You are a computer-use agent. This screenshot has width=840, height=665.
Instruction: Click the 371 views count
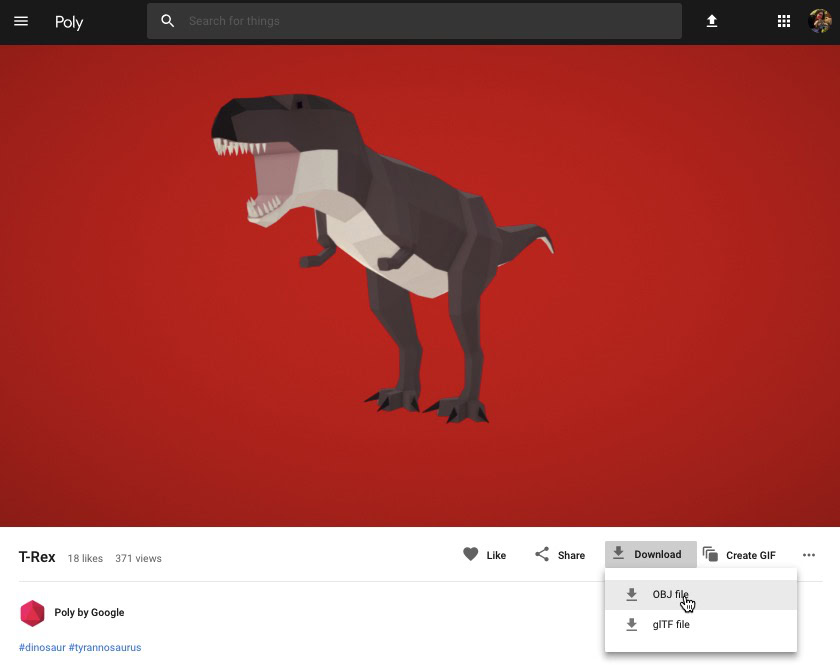(138, 558)
